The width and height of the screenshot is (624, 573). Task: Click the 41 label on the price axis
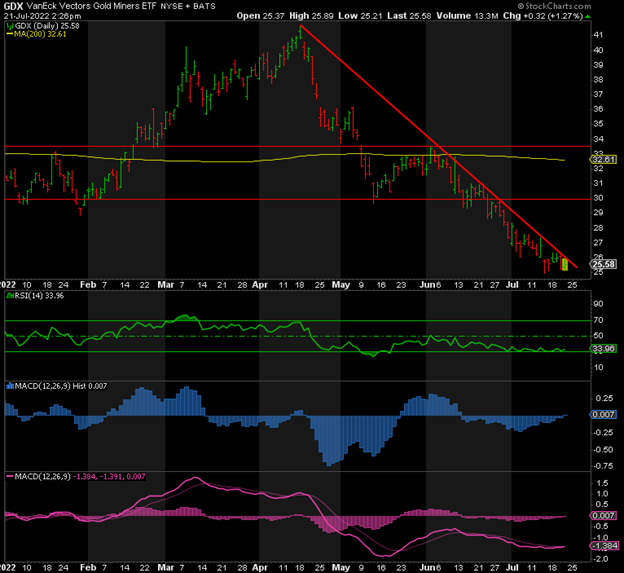click(x=598, y=35)
